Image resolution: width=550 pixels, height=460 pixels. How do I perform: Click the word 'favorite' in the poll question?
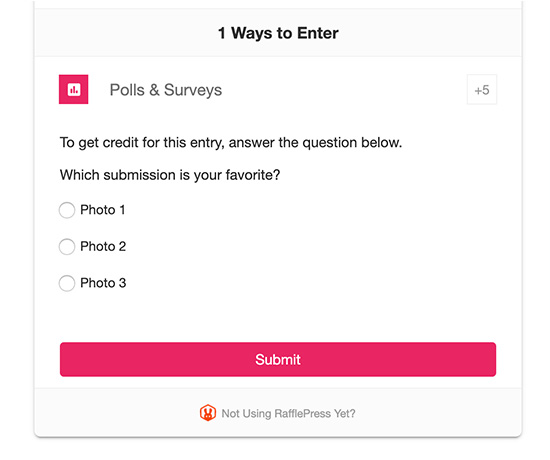pos(253,174)
